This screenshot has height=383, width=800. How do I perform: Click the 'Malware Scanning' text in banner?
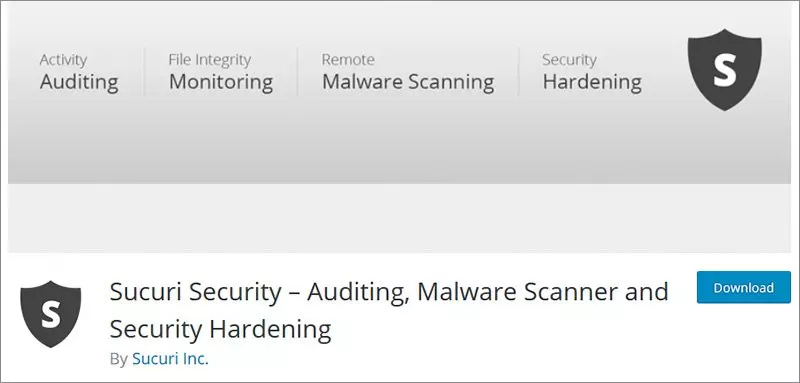(x=408, y=82)
